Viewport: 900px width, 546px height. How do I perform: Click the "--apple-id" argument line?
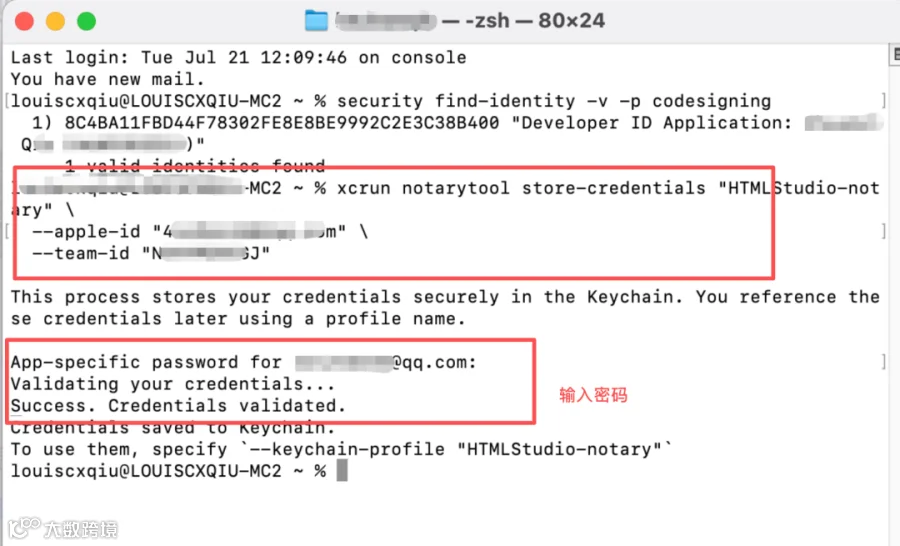pyautogui.click(x=200, y=232)
